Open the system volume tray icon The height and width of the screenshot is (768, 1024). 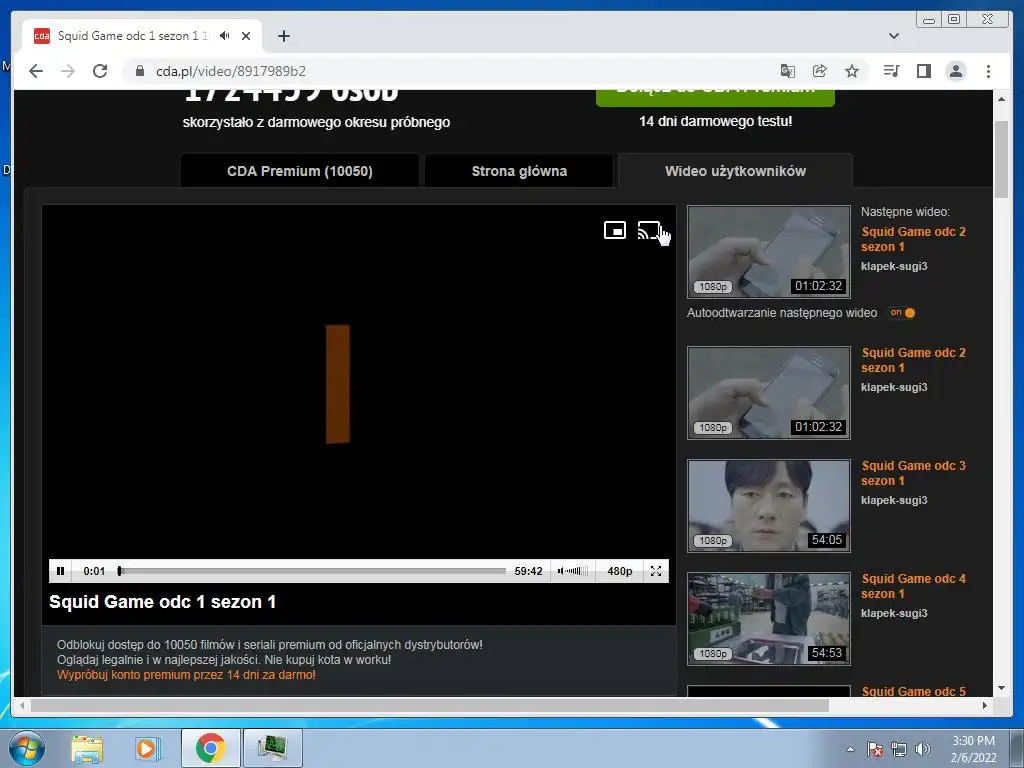tap(922, 749)
